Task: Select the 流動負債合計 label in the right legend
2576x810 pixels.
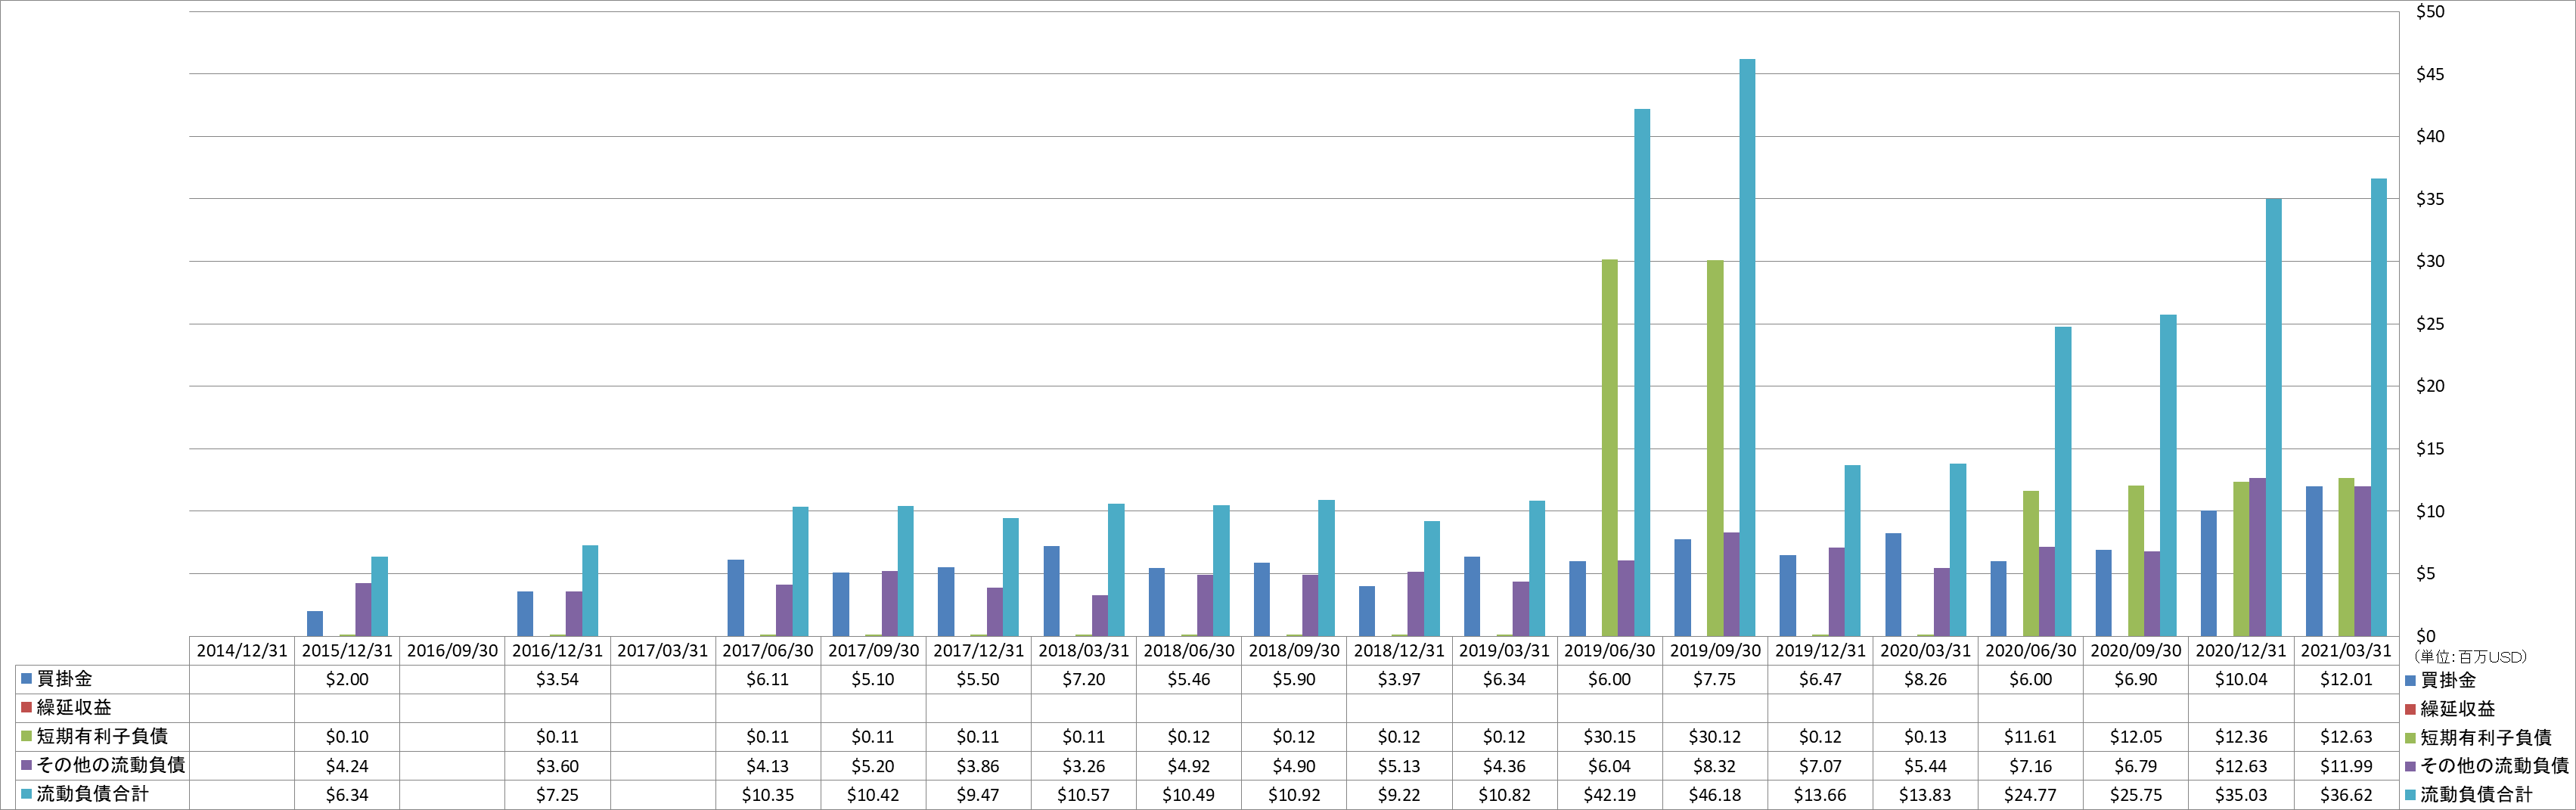Action: (2476, 795)
